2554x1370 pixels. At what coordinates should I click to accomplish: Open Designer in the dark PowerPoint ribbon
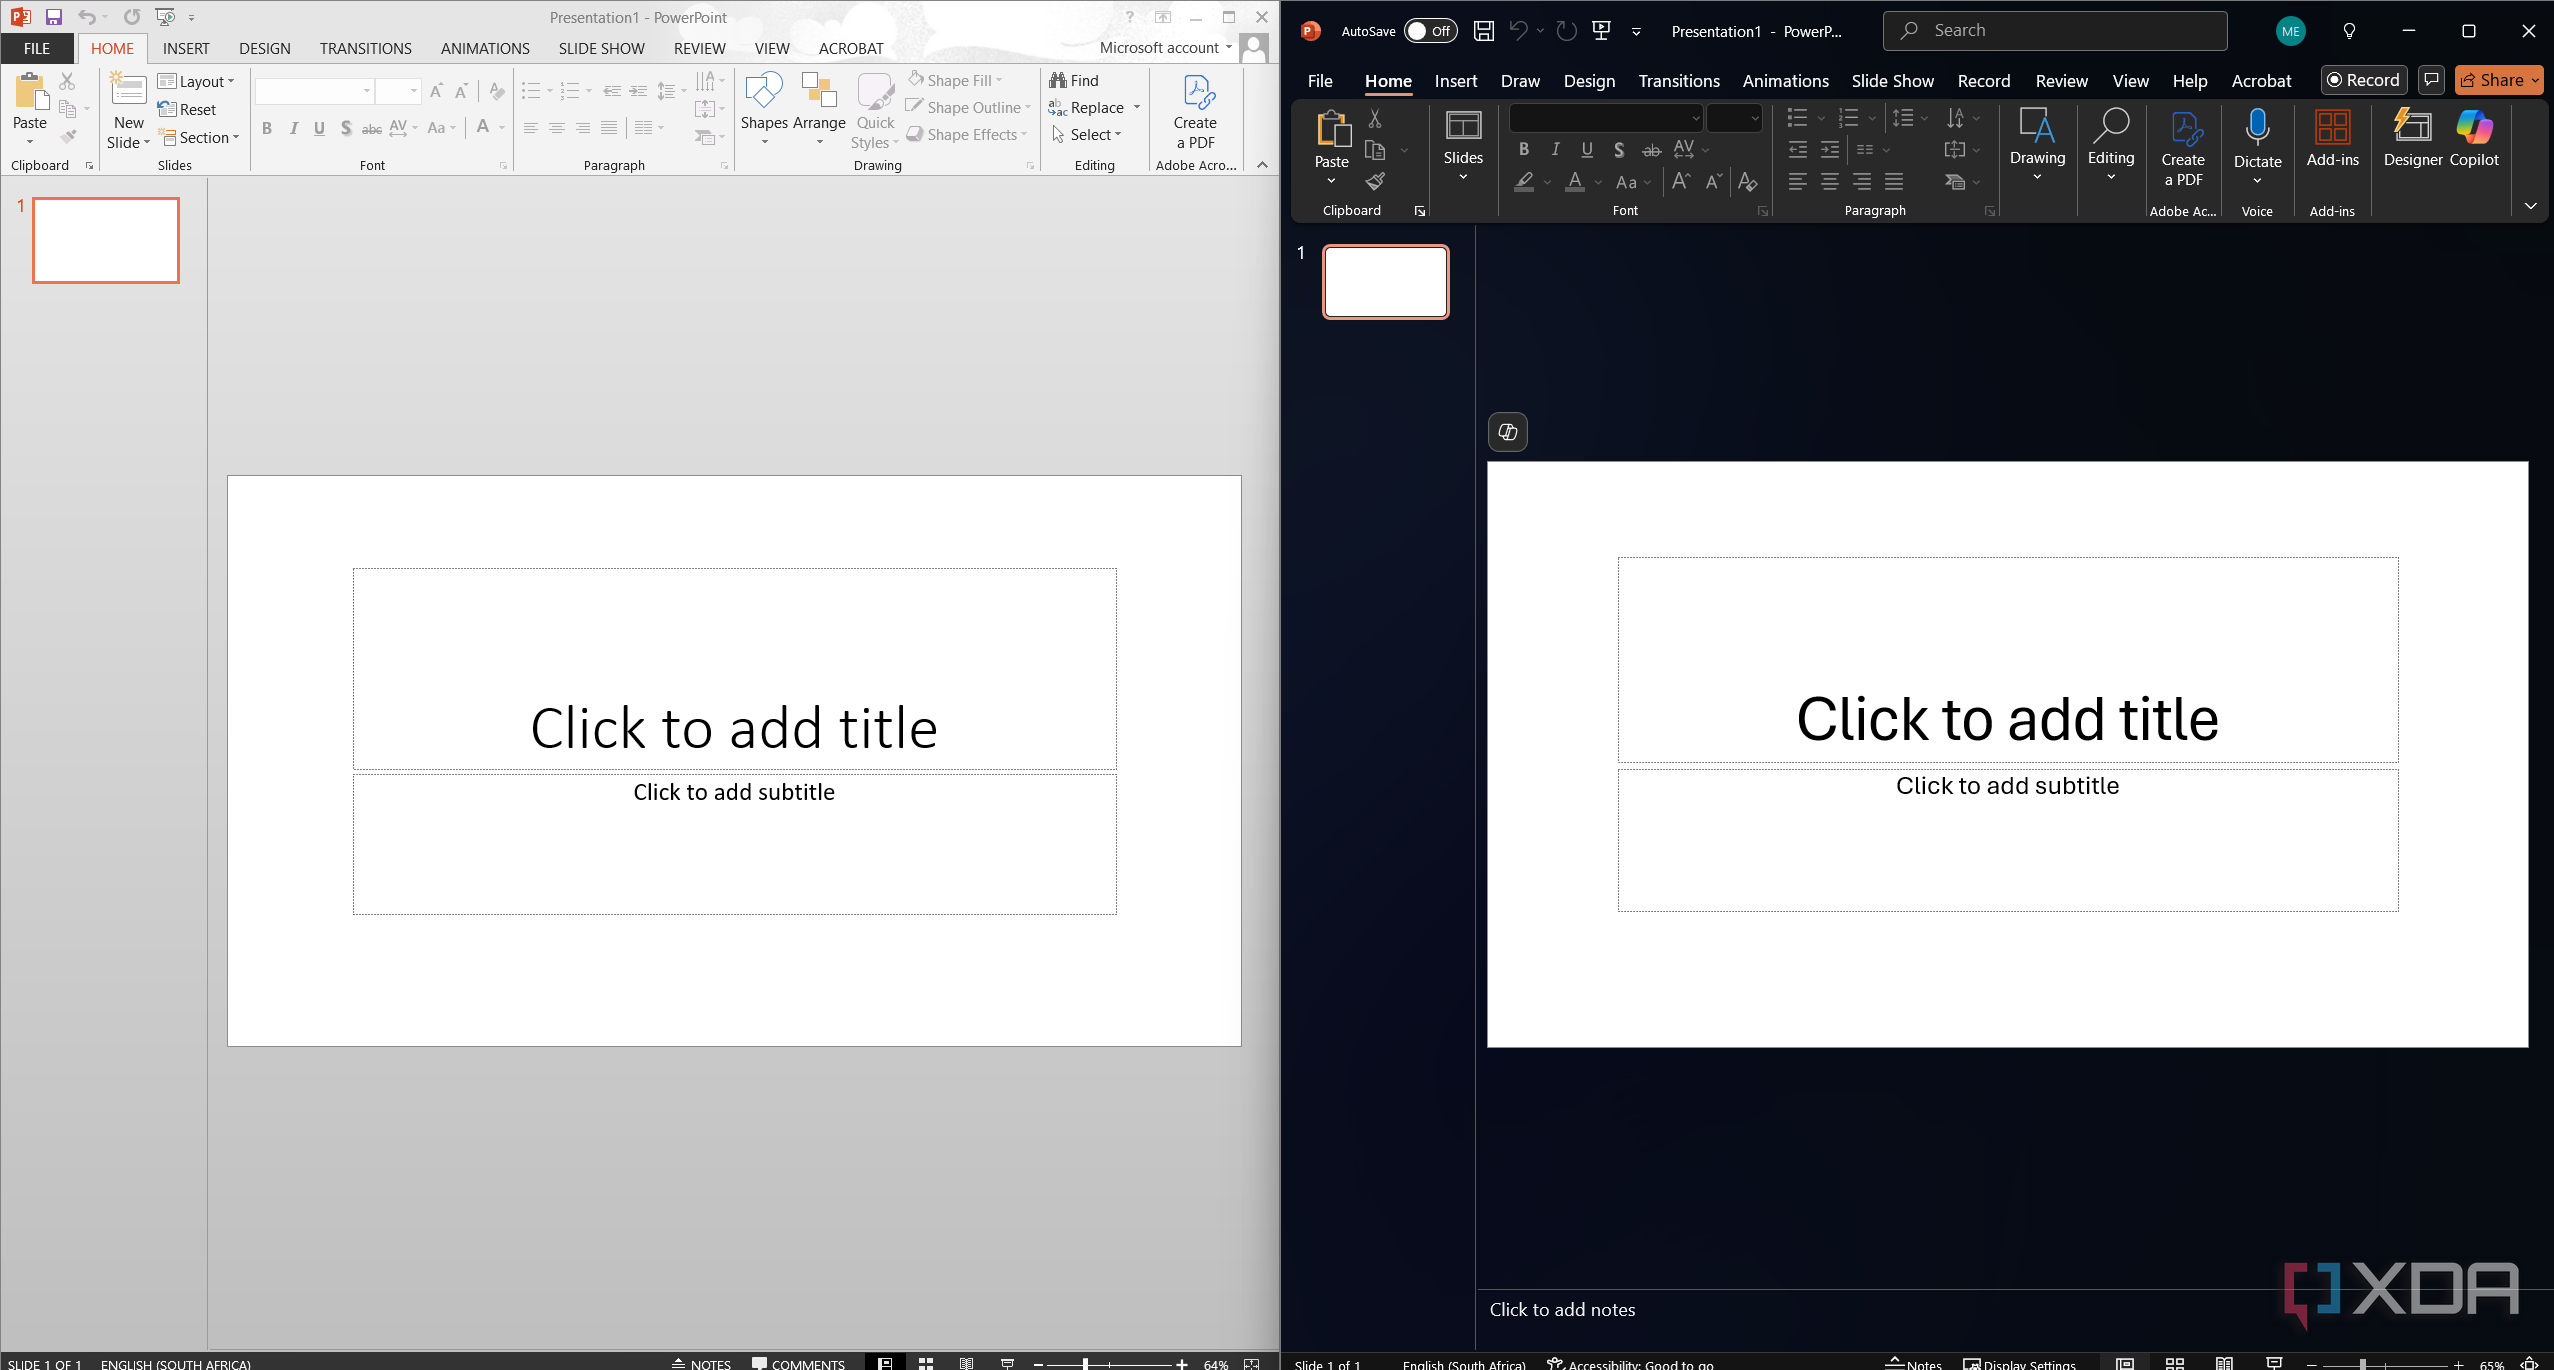pyautogui.click(x=2412, y=138)
